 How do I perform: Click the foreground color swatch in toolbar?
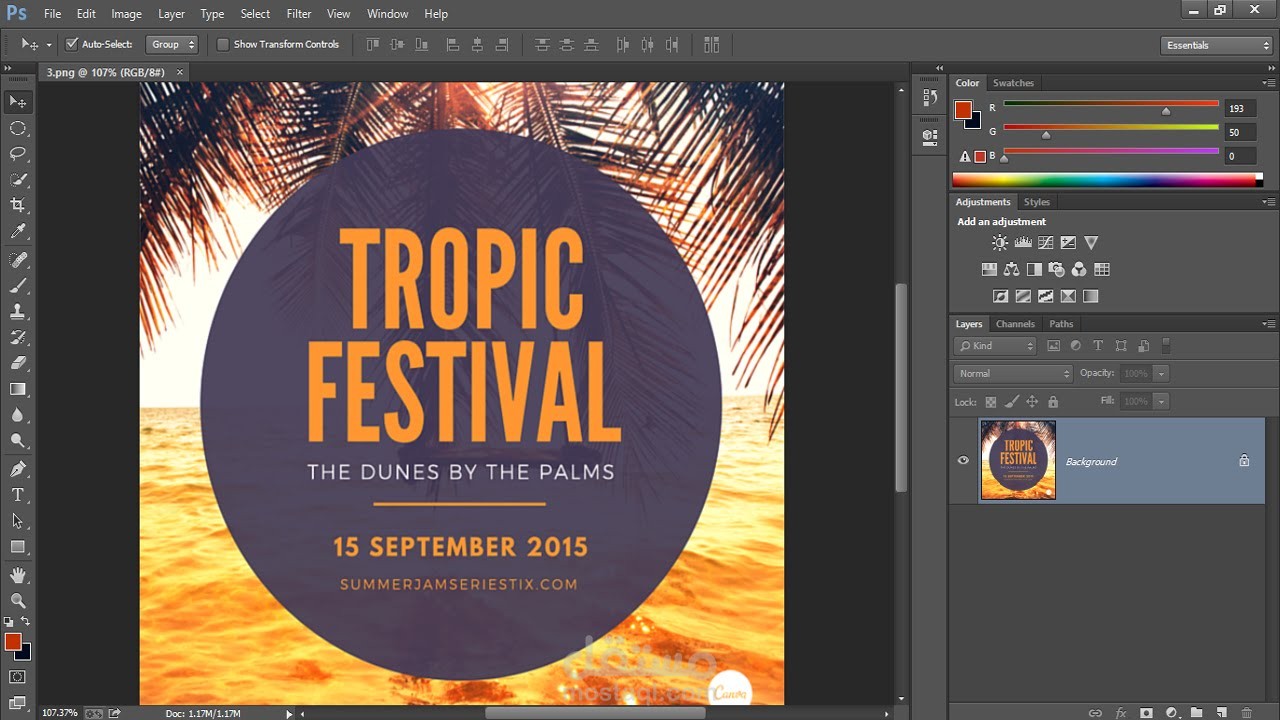coord(12,641)
